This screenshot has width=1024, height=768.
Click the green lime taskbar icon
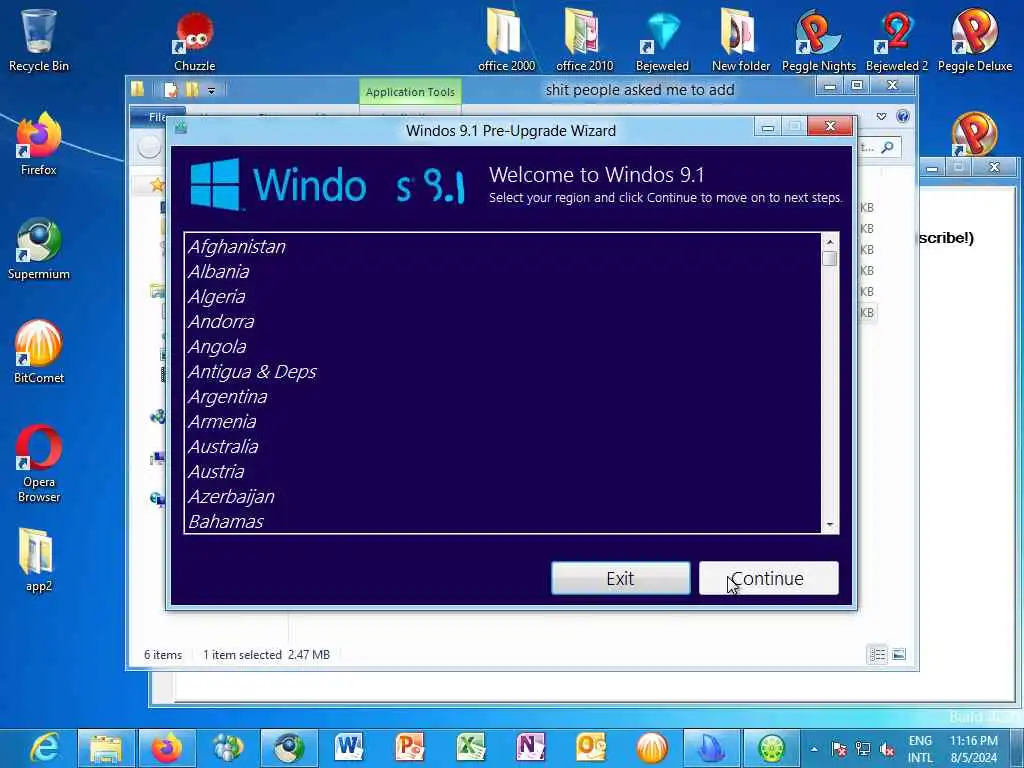pyautogui.click(x=772, y=748)
